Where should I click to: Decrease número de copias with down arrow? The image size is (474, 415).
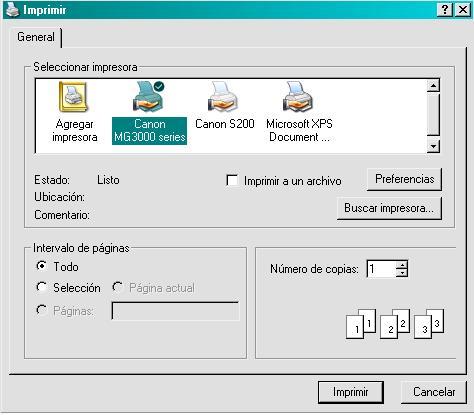click(x=402, y=273)
